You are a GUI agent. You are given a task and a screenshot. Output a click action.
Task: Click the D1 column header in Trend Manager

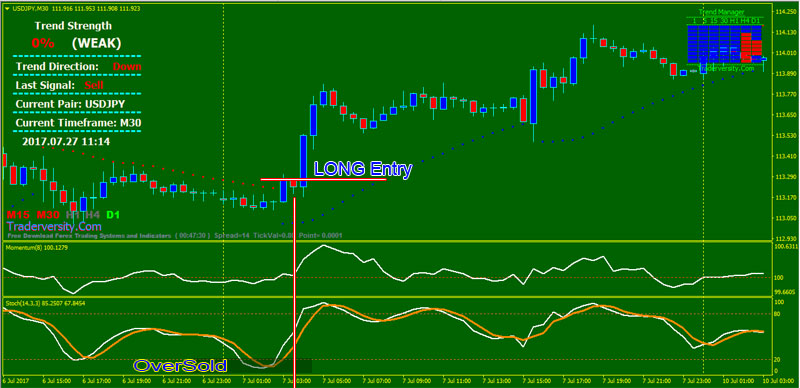tap(757, 20)
